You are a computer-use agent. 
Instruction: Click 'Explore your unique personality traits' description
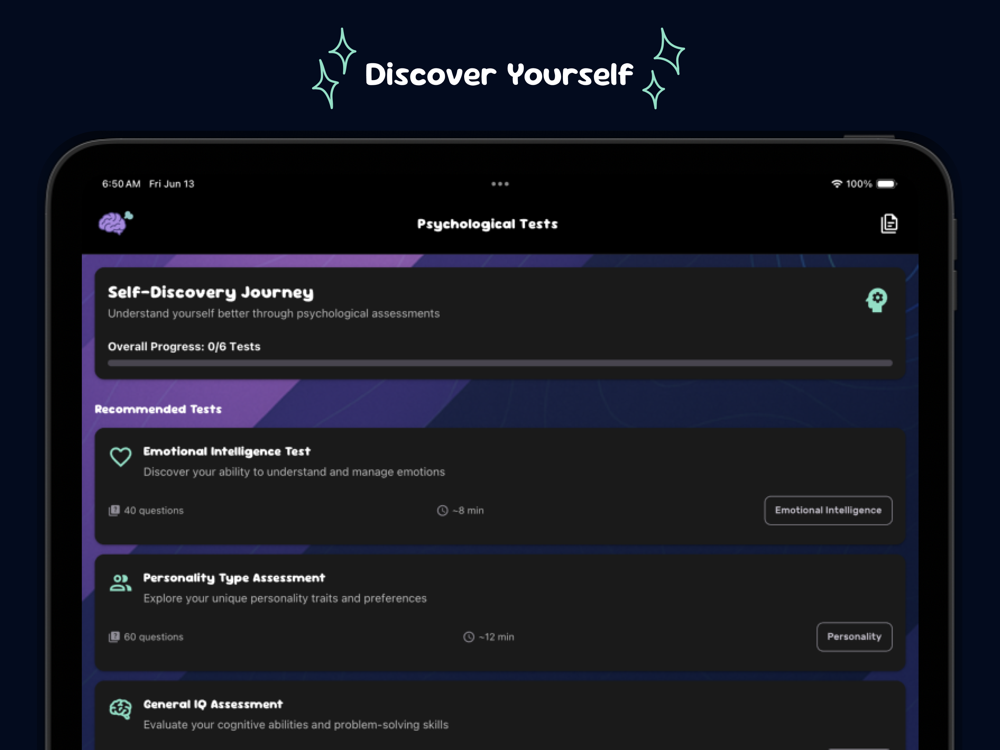click(285, 598)
